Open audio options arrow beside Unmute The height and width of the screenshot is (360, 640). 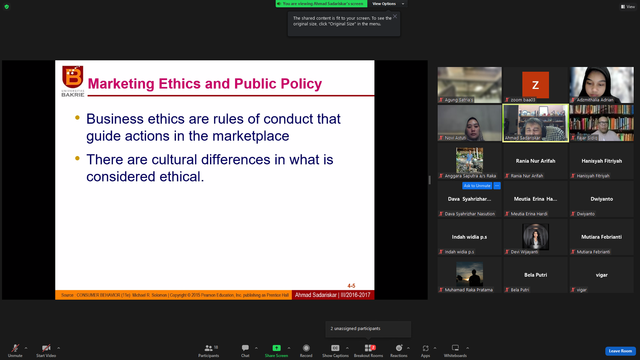[x=26, y=348]
